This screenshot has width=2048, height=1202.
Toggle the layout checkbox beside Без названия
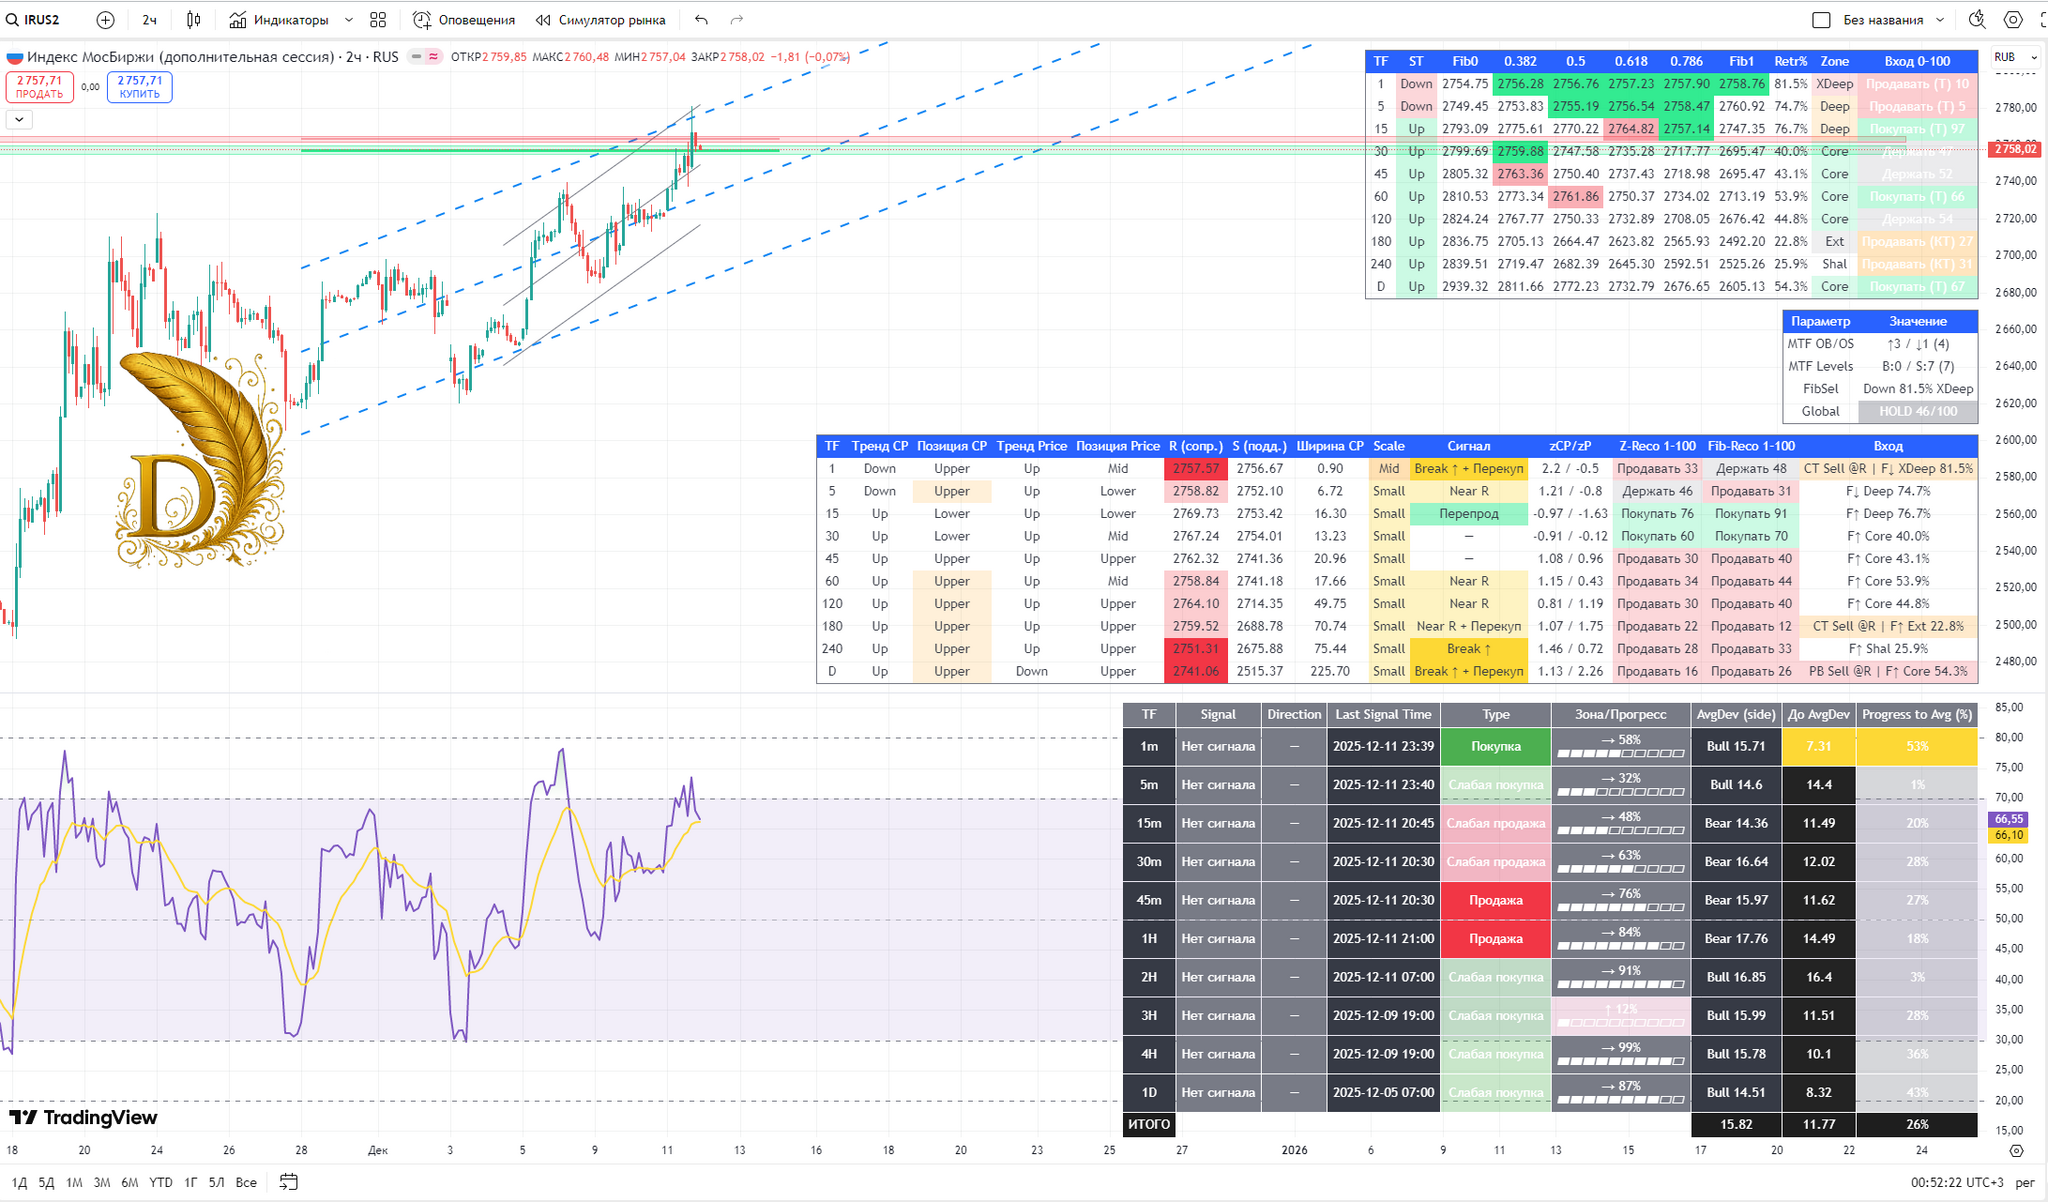[x=1821, y=20]
